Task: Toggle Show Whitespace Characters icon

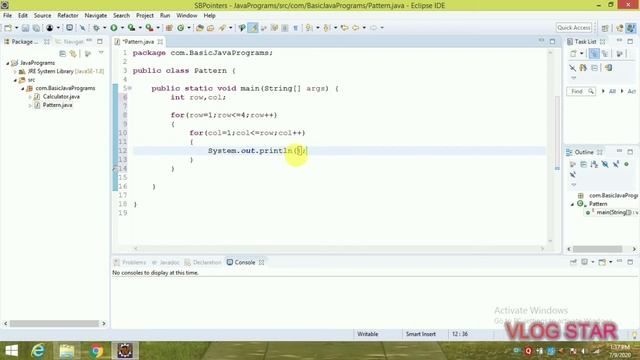Action: click(296, 28)
